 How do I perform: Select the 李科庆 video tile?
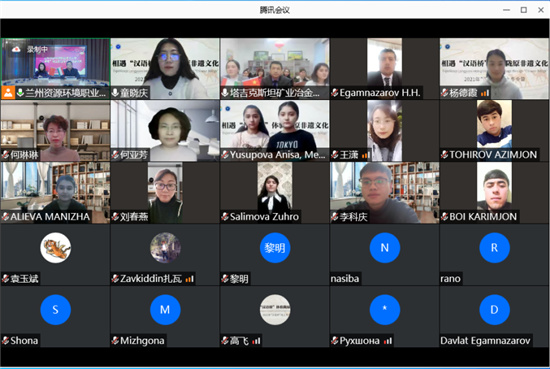(384, 193)
